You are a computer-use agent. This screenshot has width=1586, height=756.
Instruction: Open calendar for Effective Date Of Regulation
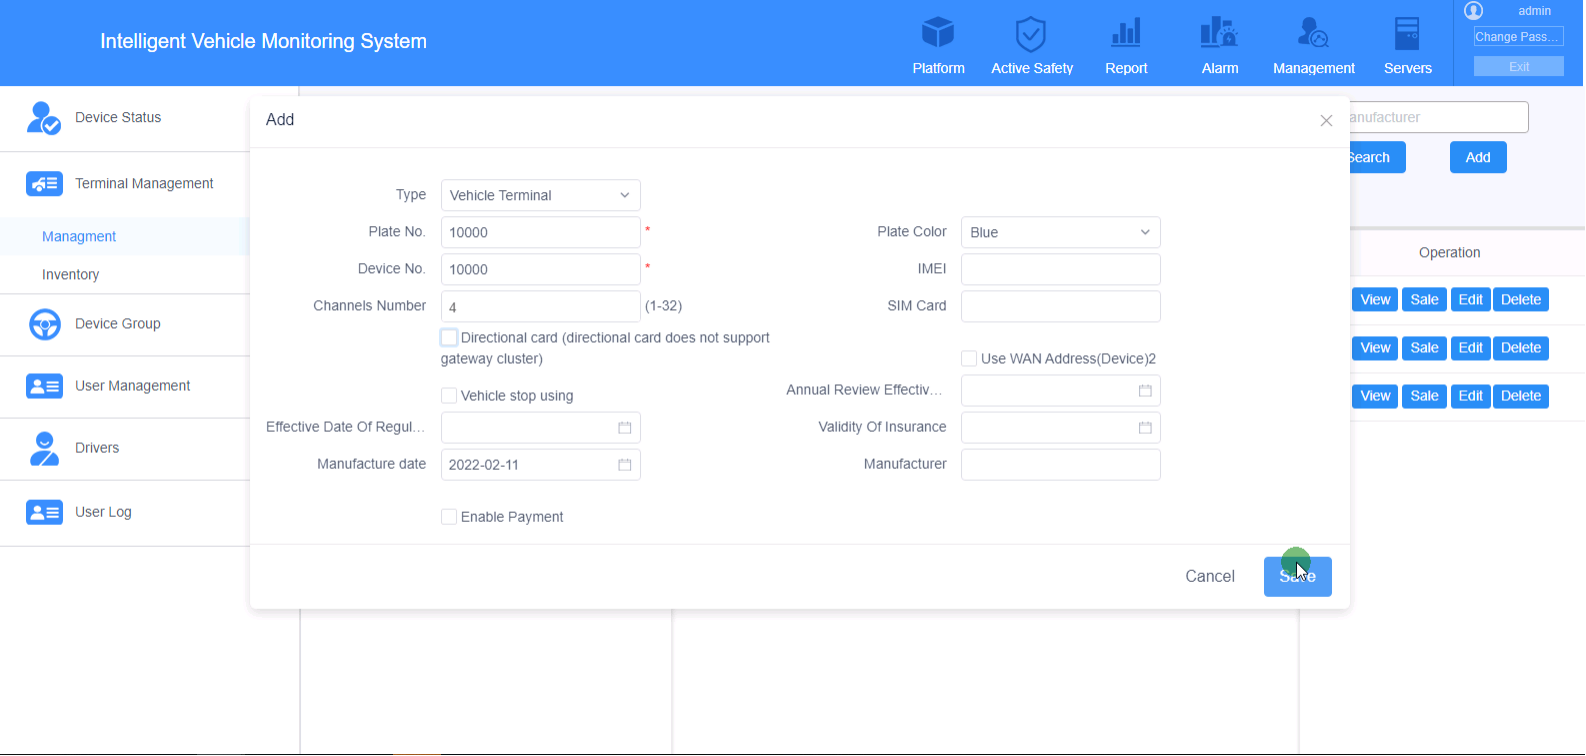(x=625, y=428)
